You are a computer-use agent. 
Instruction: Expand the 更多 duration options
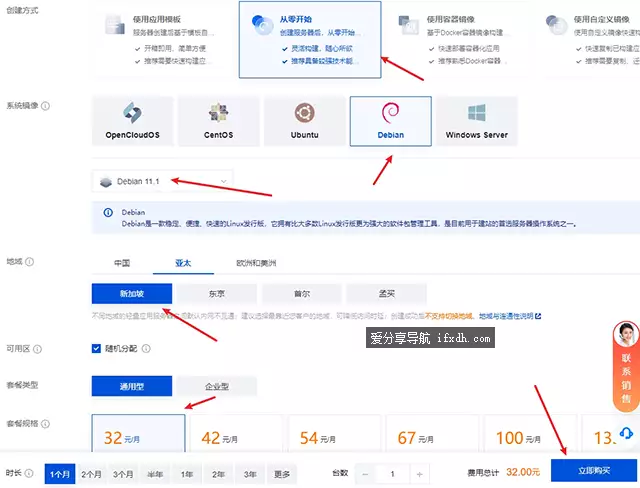[x=281, y=473]
